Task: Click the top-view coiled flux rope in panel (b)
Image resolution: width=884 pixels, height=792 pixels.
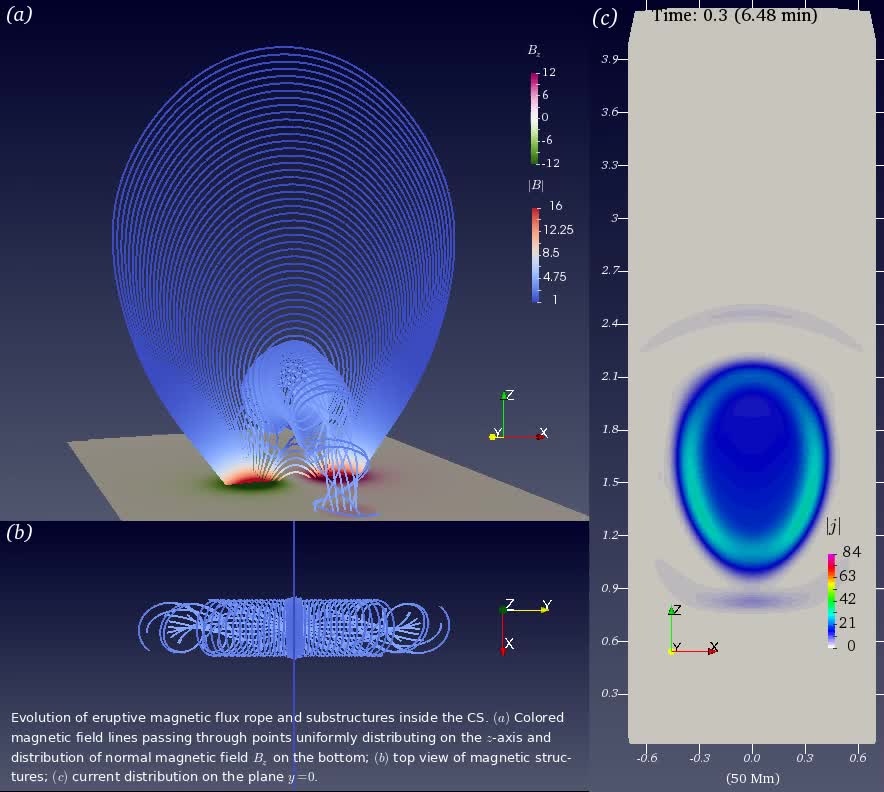Action: pos(293,628)
